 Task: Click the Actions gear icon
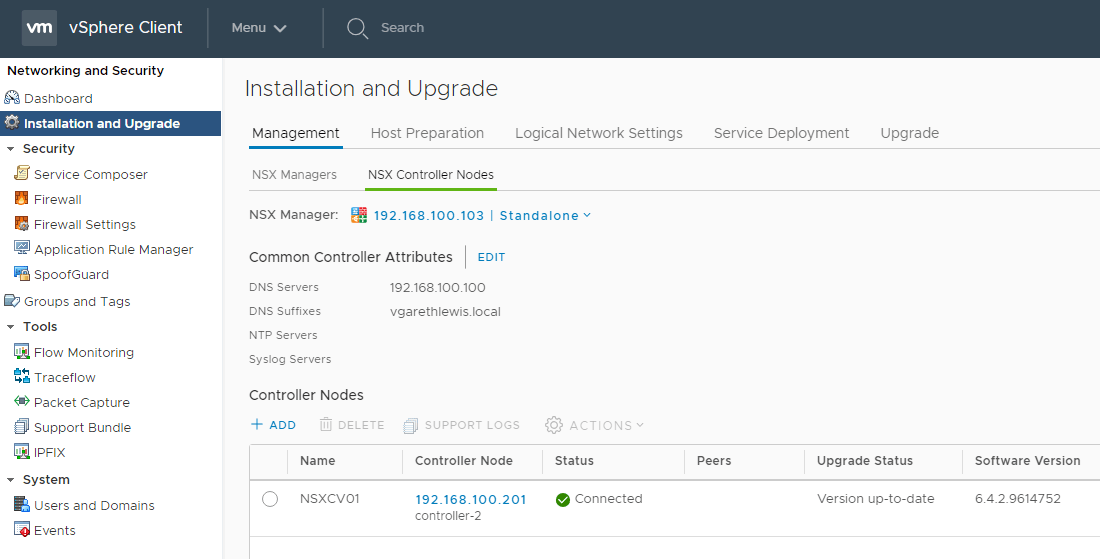coord(554,425)
